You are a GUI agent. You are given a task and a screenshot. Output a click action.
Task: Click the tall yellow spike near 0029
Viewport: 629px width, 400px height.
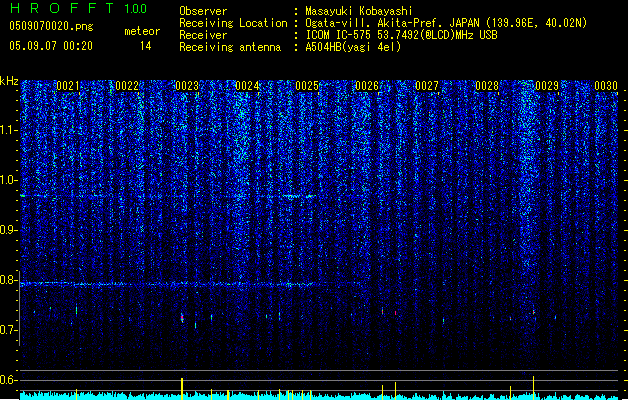click(534, 388)
